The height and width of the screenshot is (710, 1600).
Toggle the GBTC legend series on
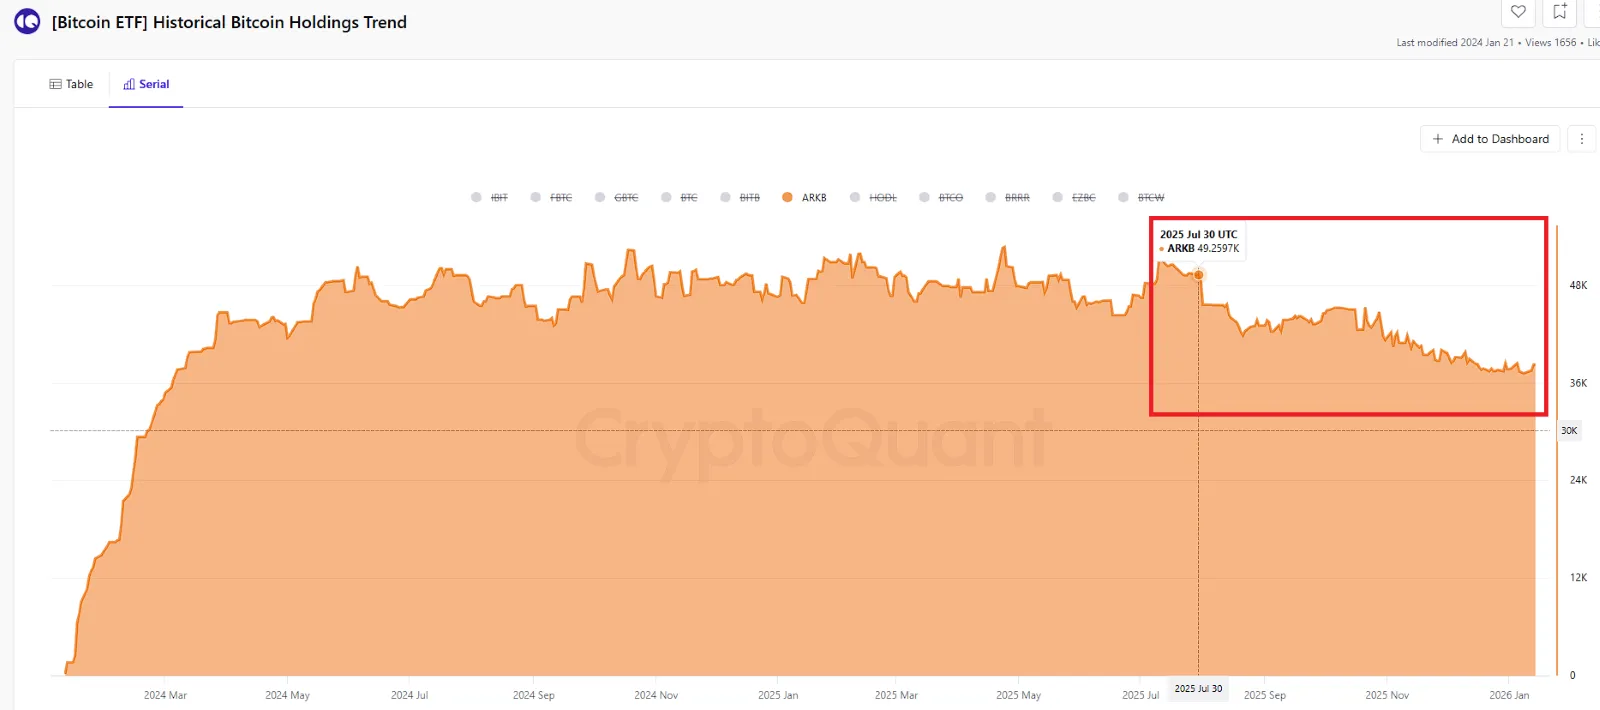pos(626,198)
